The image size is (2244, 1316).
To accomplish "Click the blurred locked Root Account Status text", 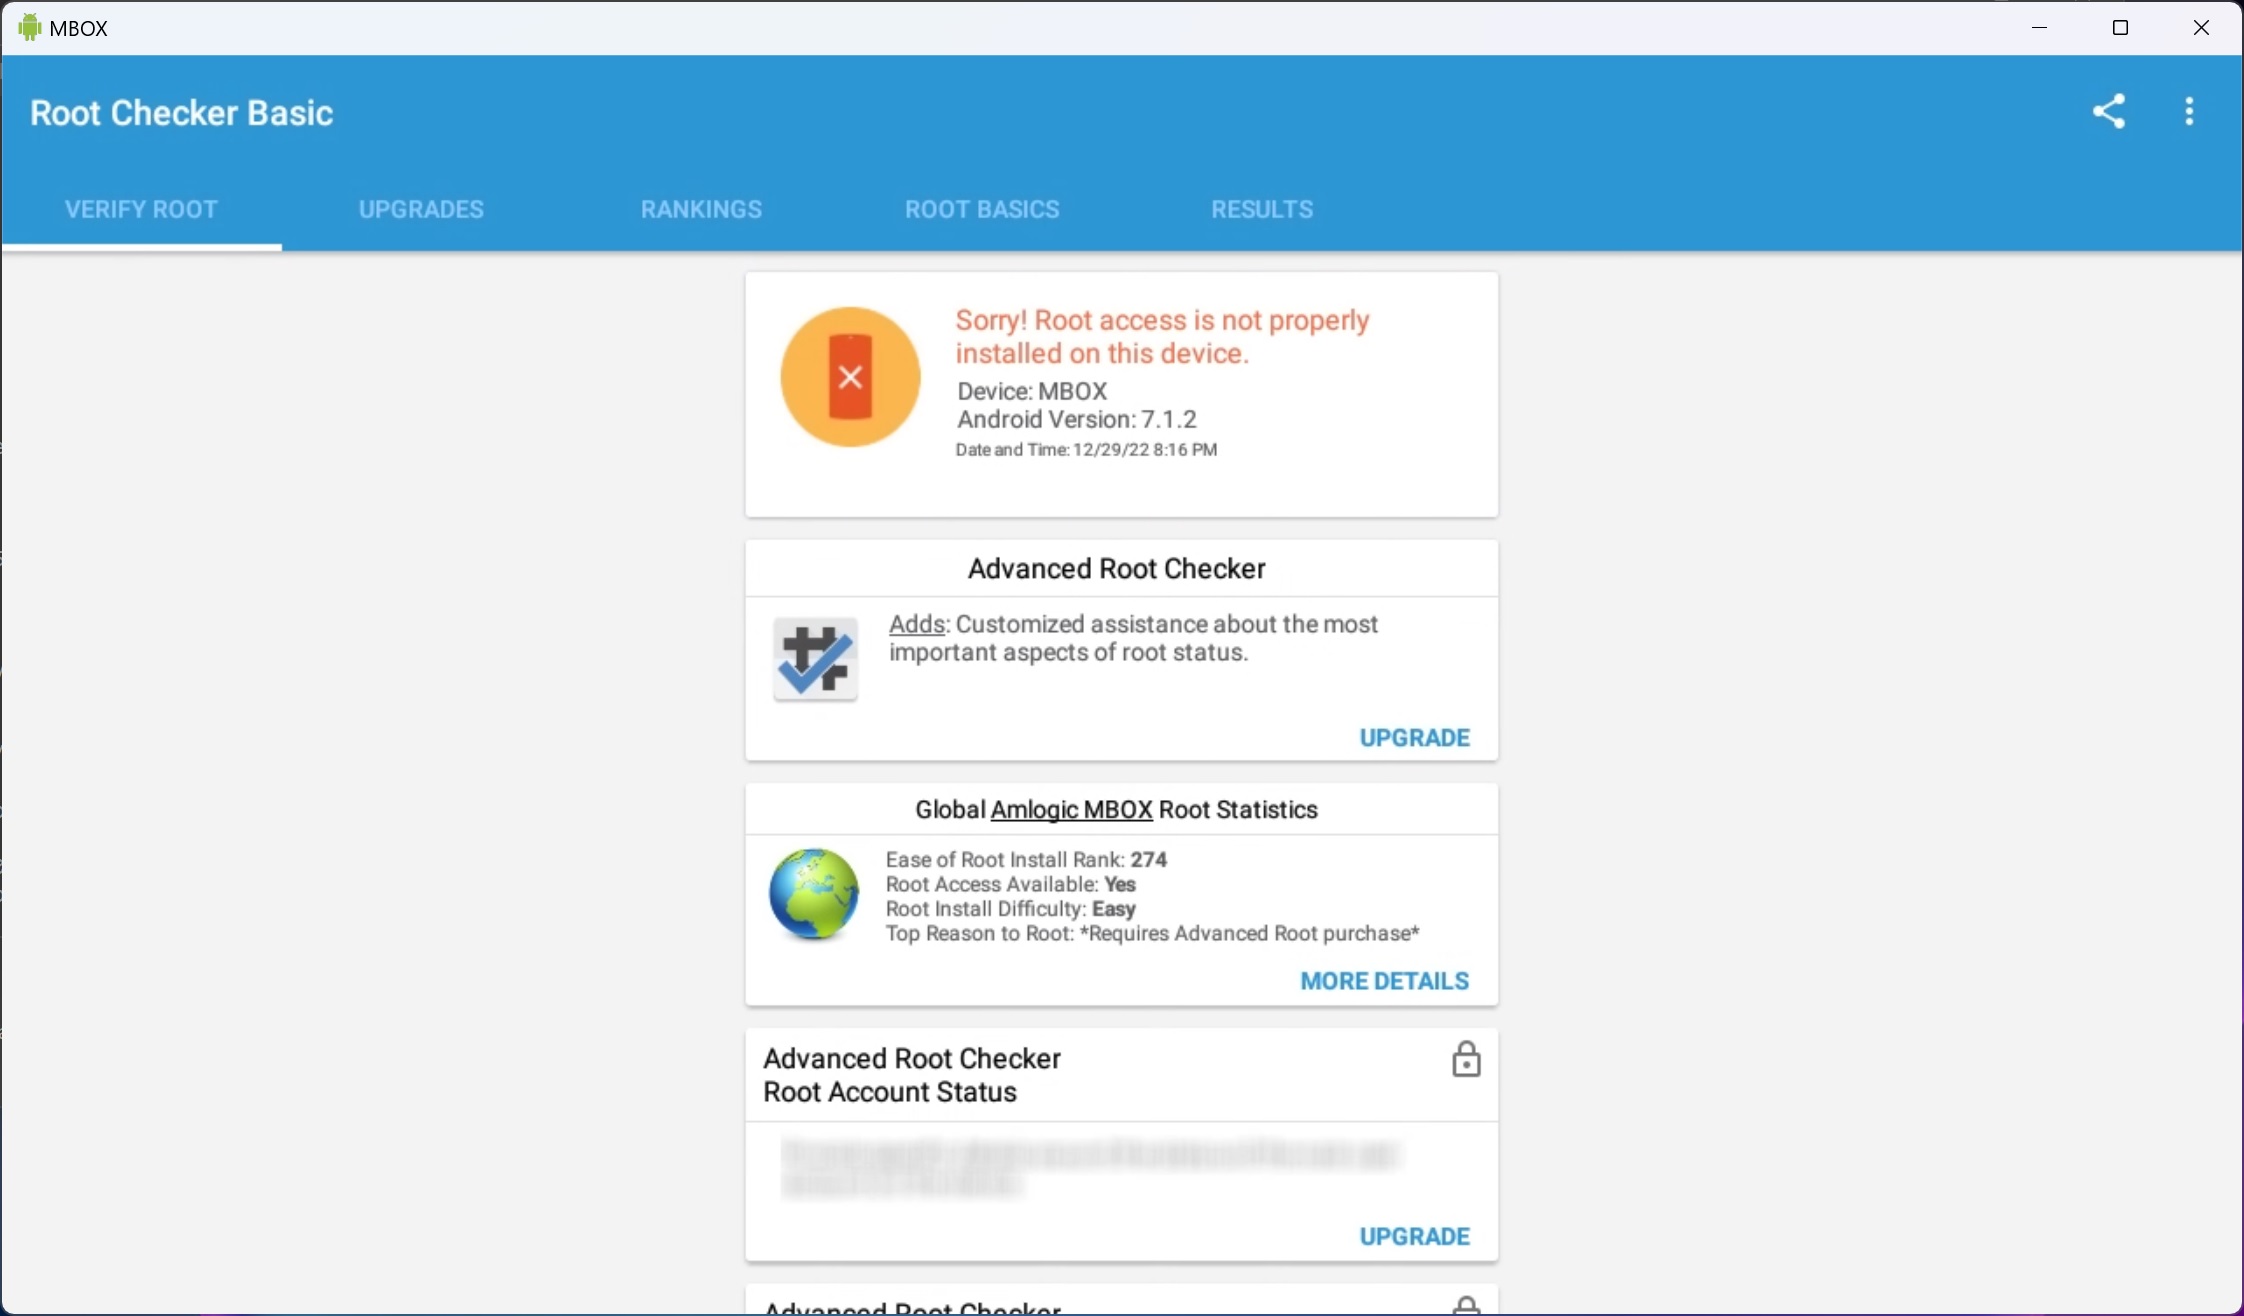I will [1090, 1168].
